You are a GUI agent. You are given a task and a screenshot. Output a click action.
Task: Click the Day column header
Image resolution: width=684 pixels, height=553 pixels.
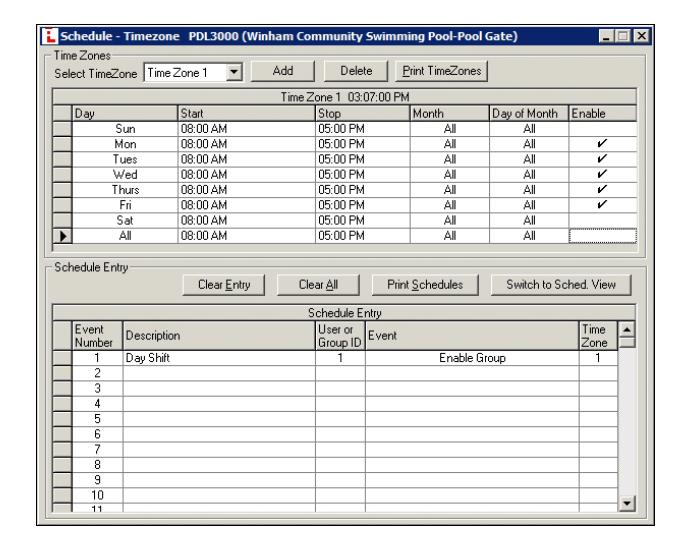coord(125,113)
